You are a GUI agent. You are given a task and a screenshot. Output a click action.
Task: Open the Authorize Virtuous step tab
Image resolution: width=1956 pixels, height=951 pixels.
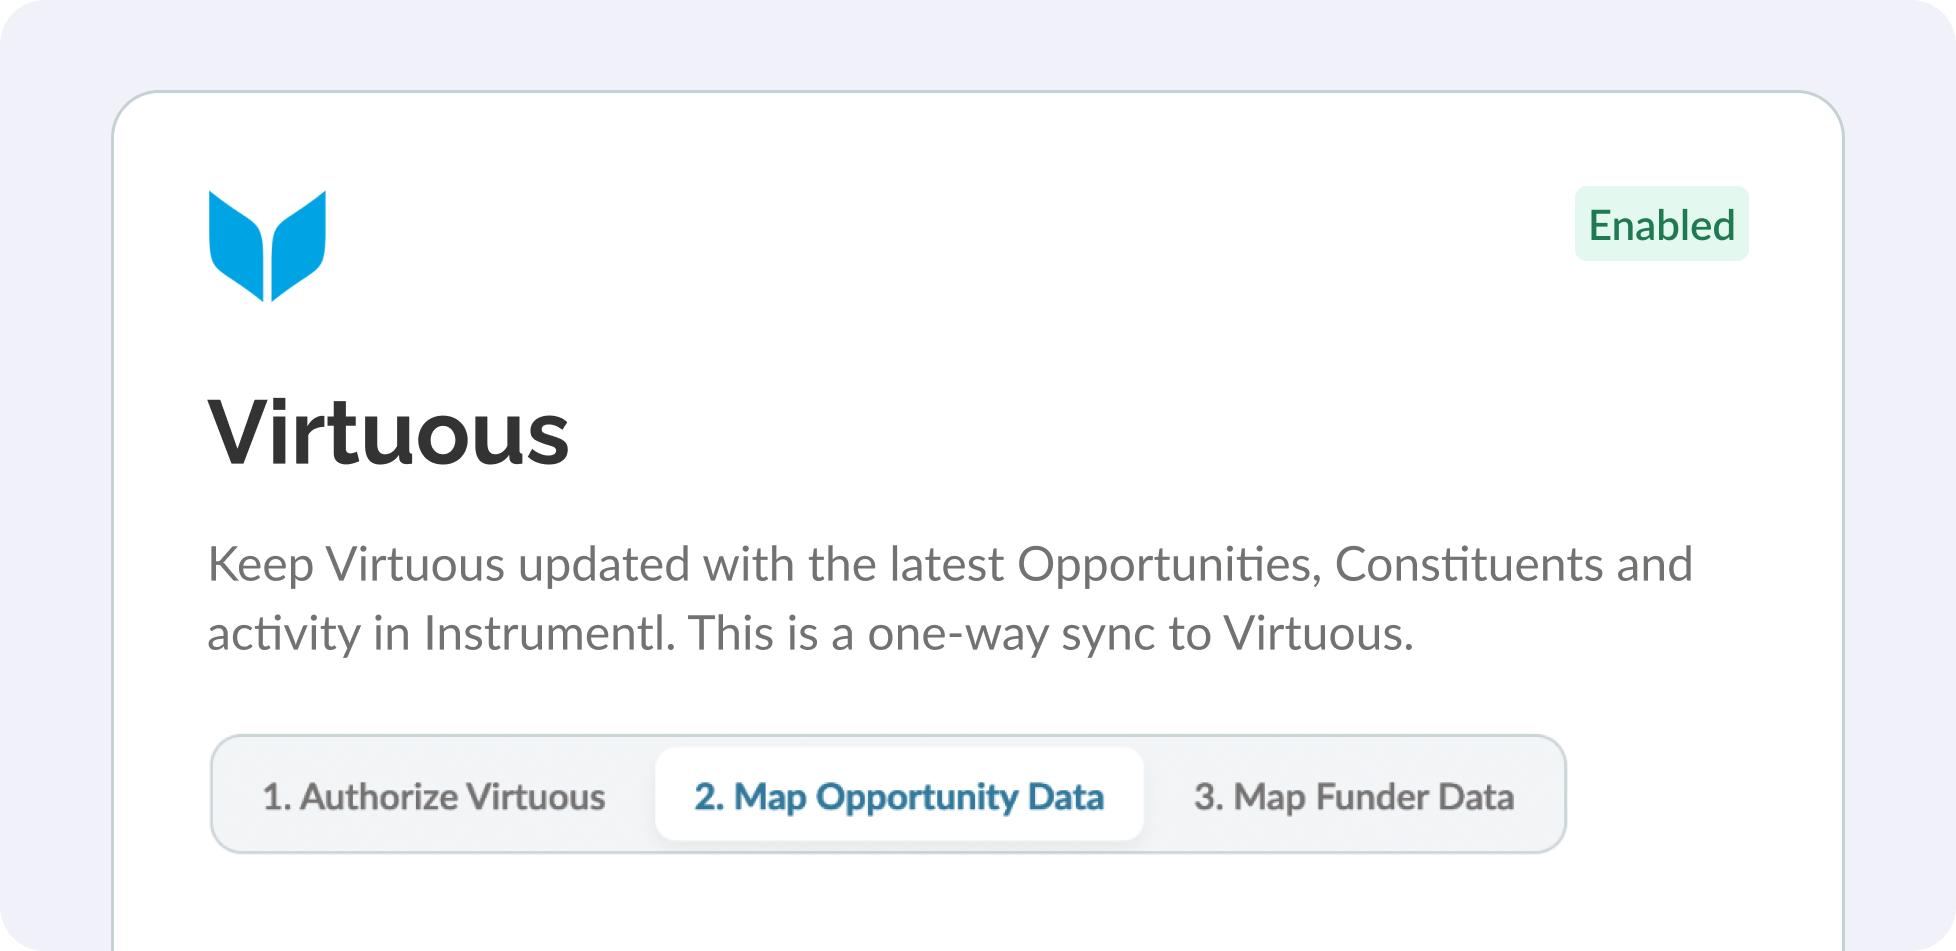pos(433,796)
